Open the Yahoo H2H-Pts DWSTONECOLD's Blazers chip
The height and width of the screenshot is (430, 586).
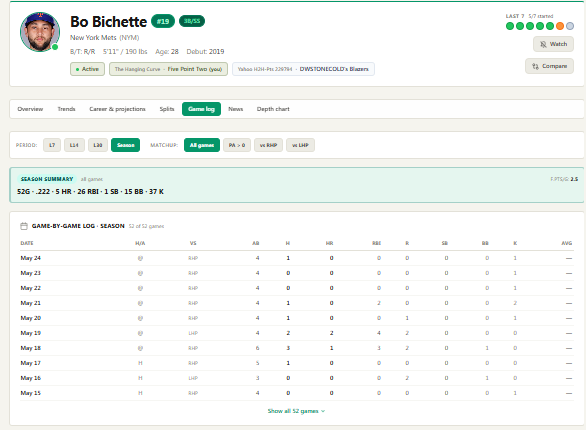(x=303, y=69)
